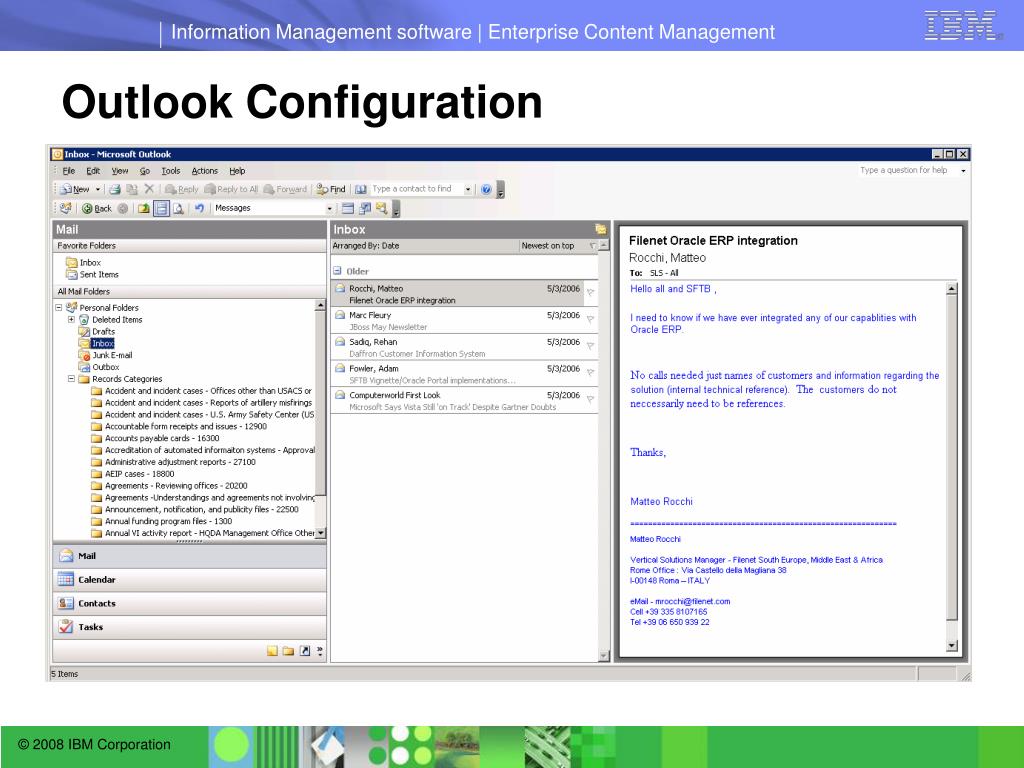This screenshot has width=1024, height=768.
Task: Click the Reply button
Action: (182, 189)
